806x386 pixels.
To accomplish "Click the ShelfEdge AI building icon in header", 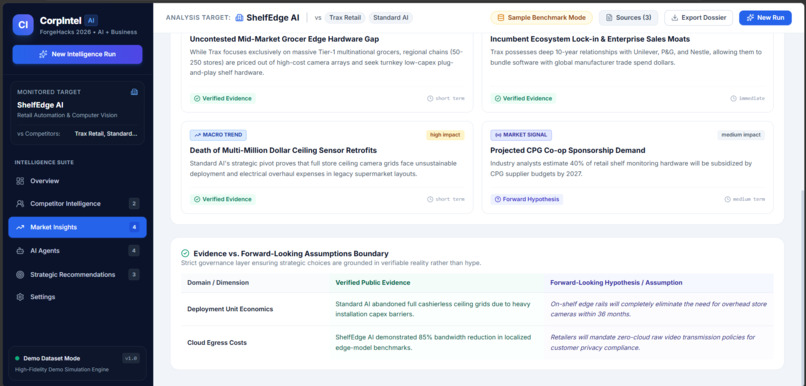I will 239,17.
